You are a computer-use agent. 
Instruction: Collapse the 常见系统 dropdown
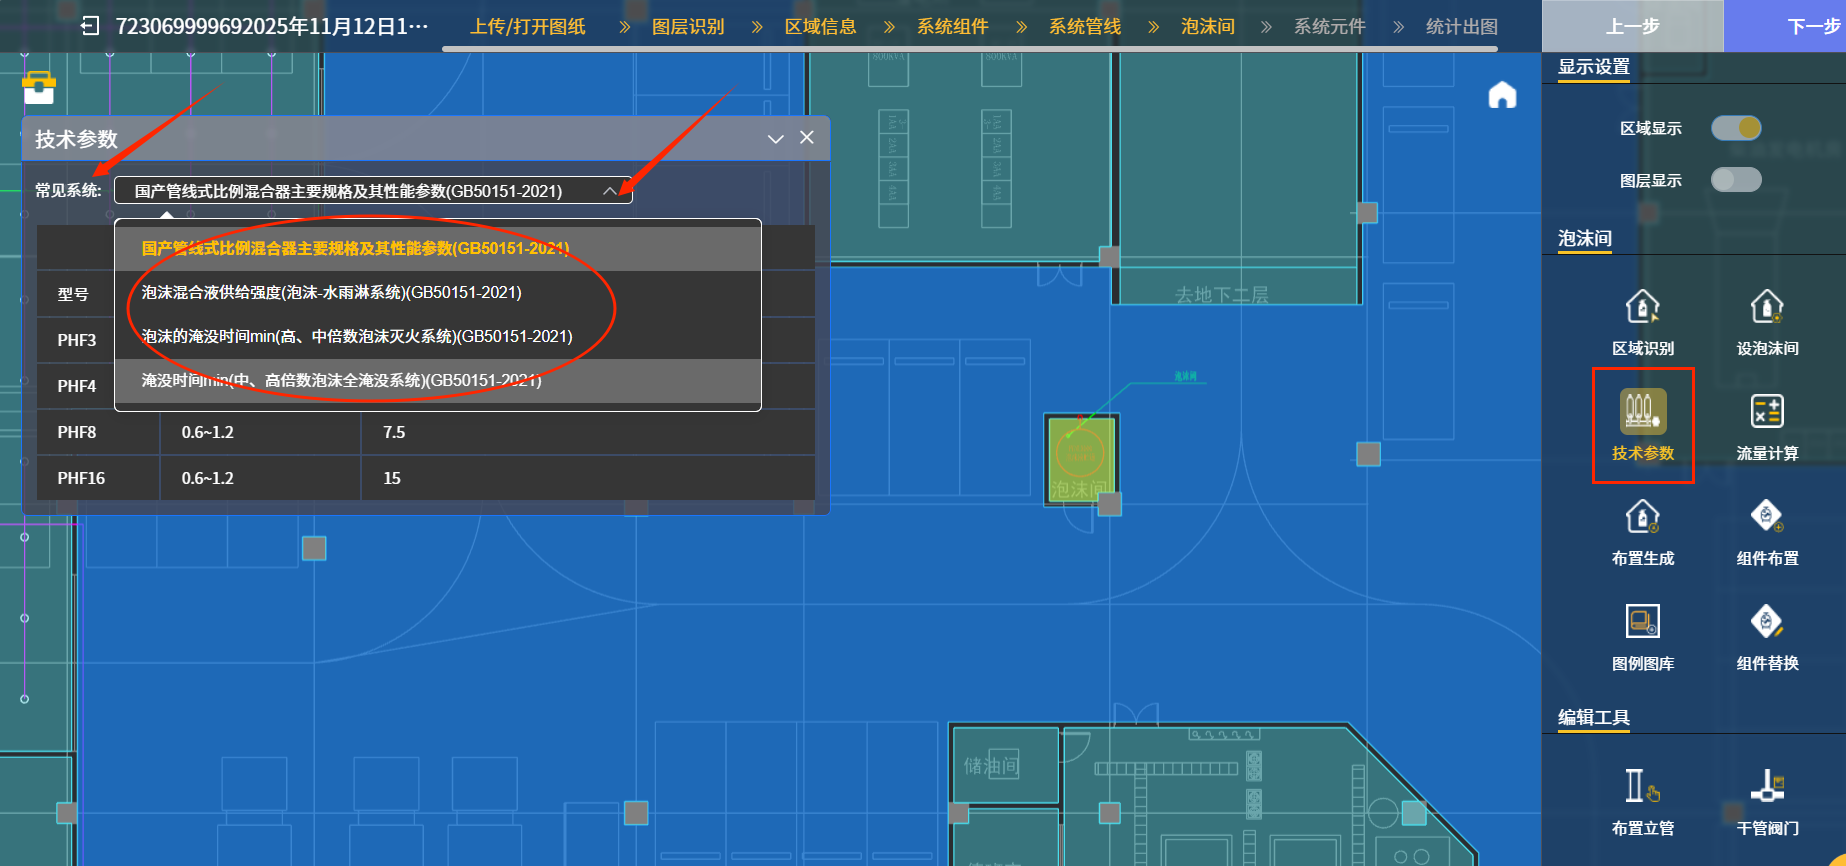click(609, 191)
